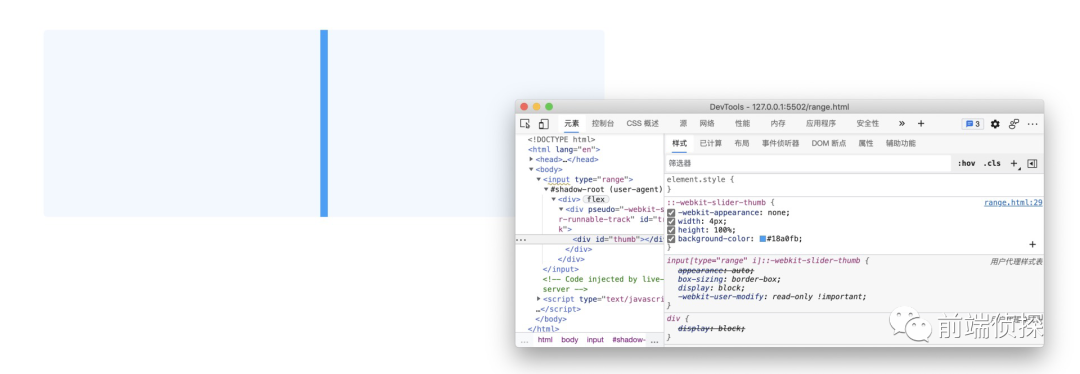1080x374 pixels.
Task: Click the box-sizing: border-box declaration
Action: click(729, 279)
